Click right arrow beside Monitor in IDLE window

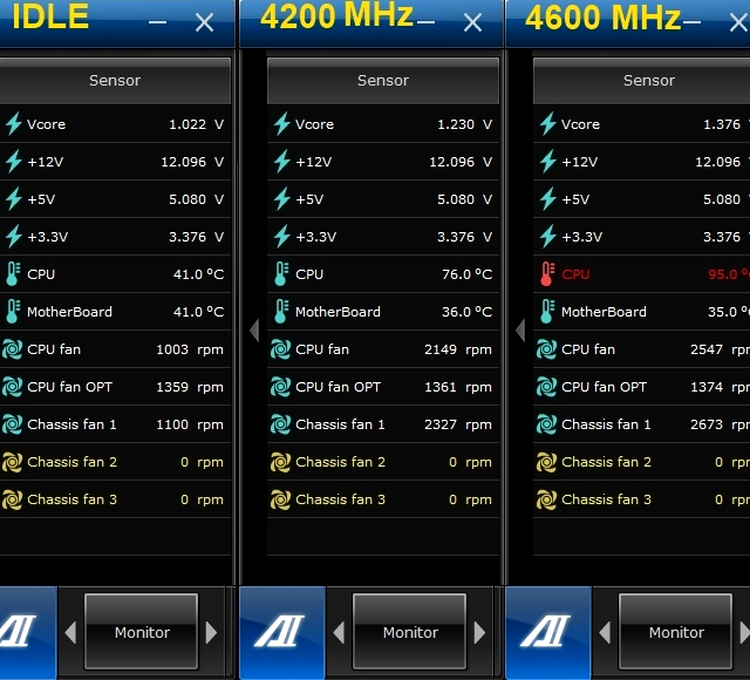pyautogui.click(x=211, y=632)
